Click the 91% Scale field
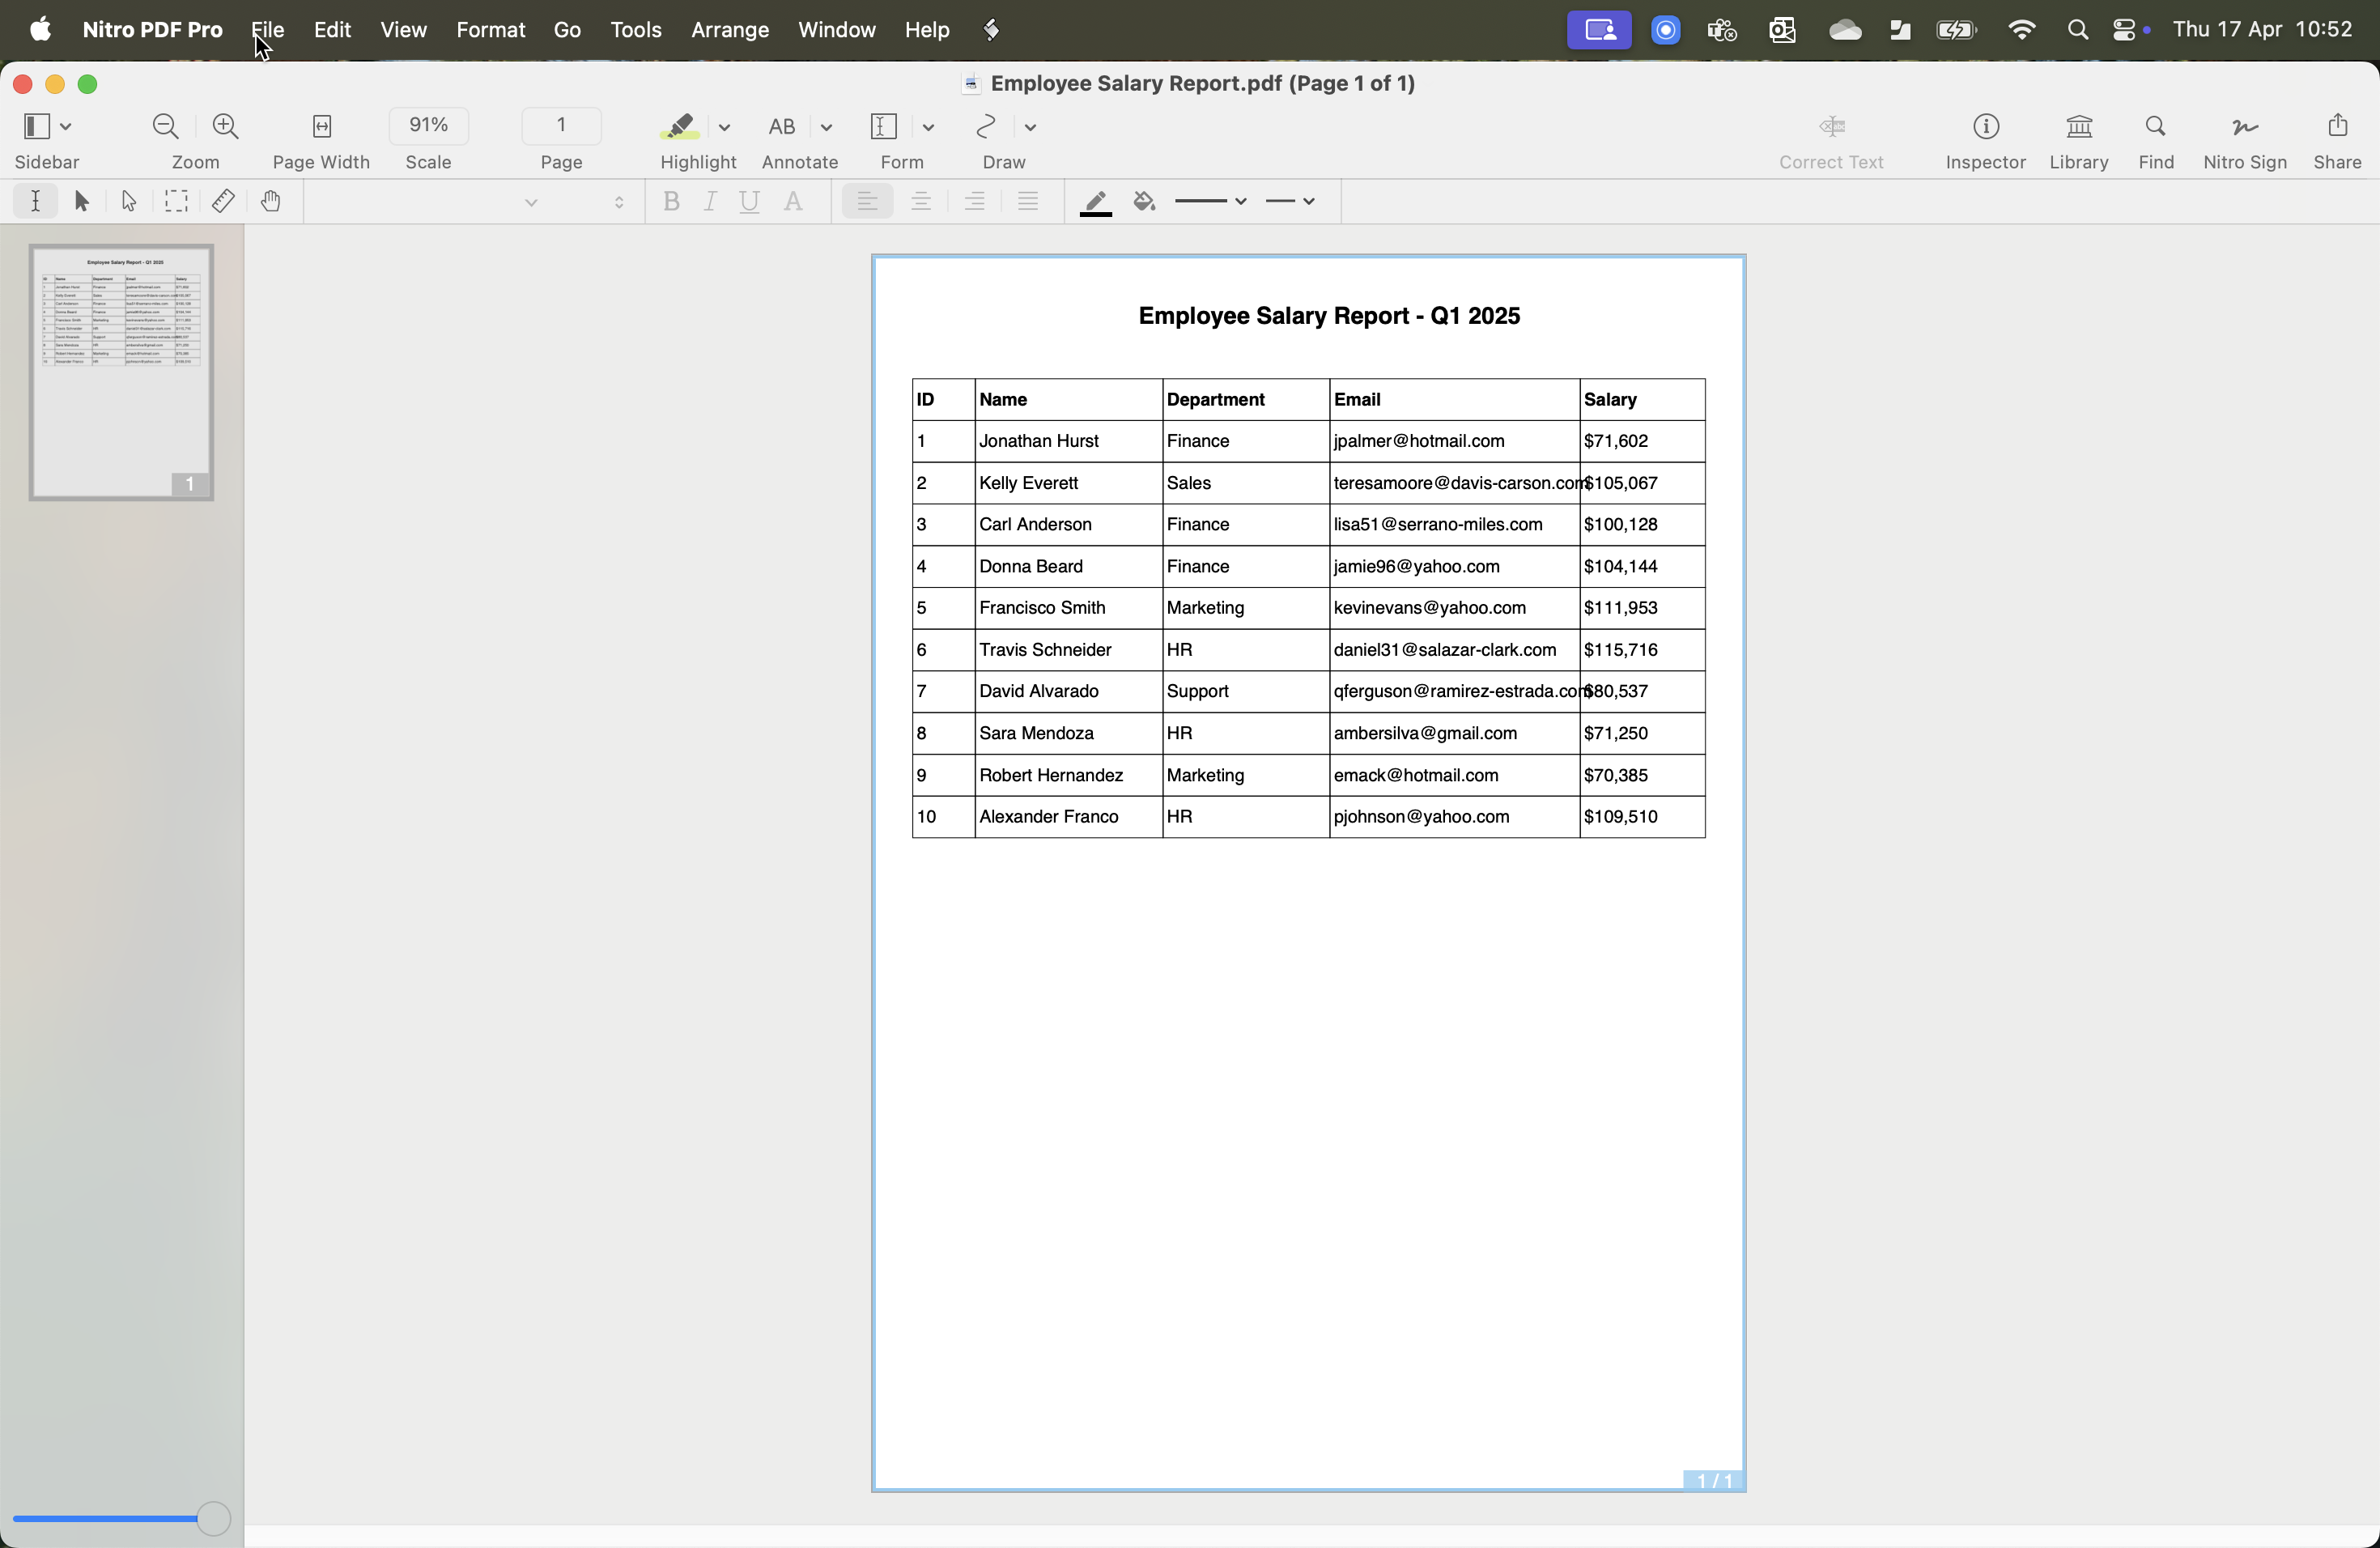 (428, 125)
